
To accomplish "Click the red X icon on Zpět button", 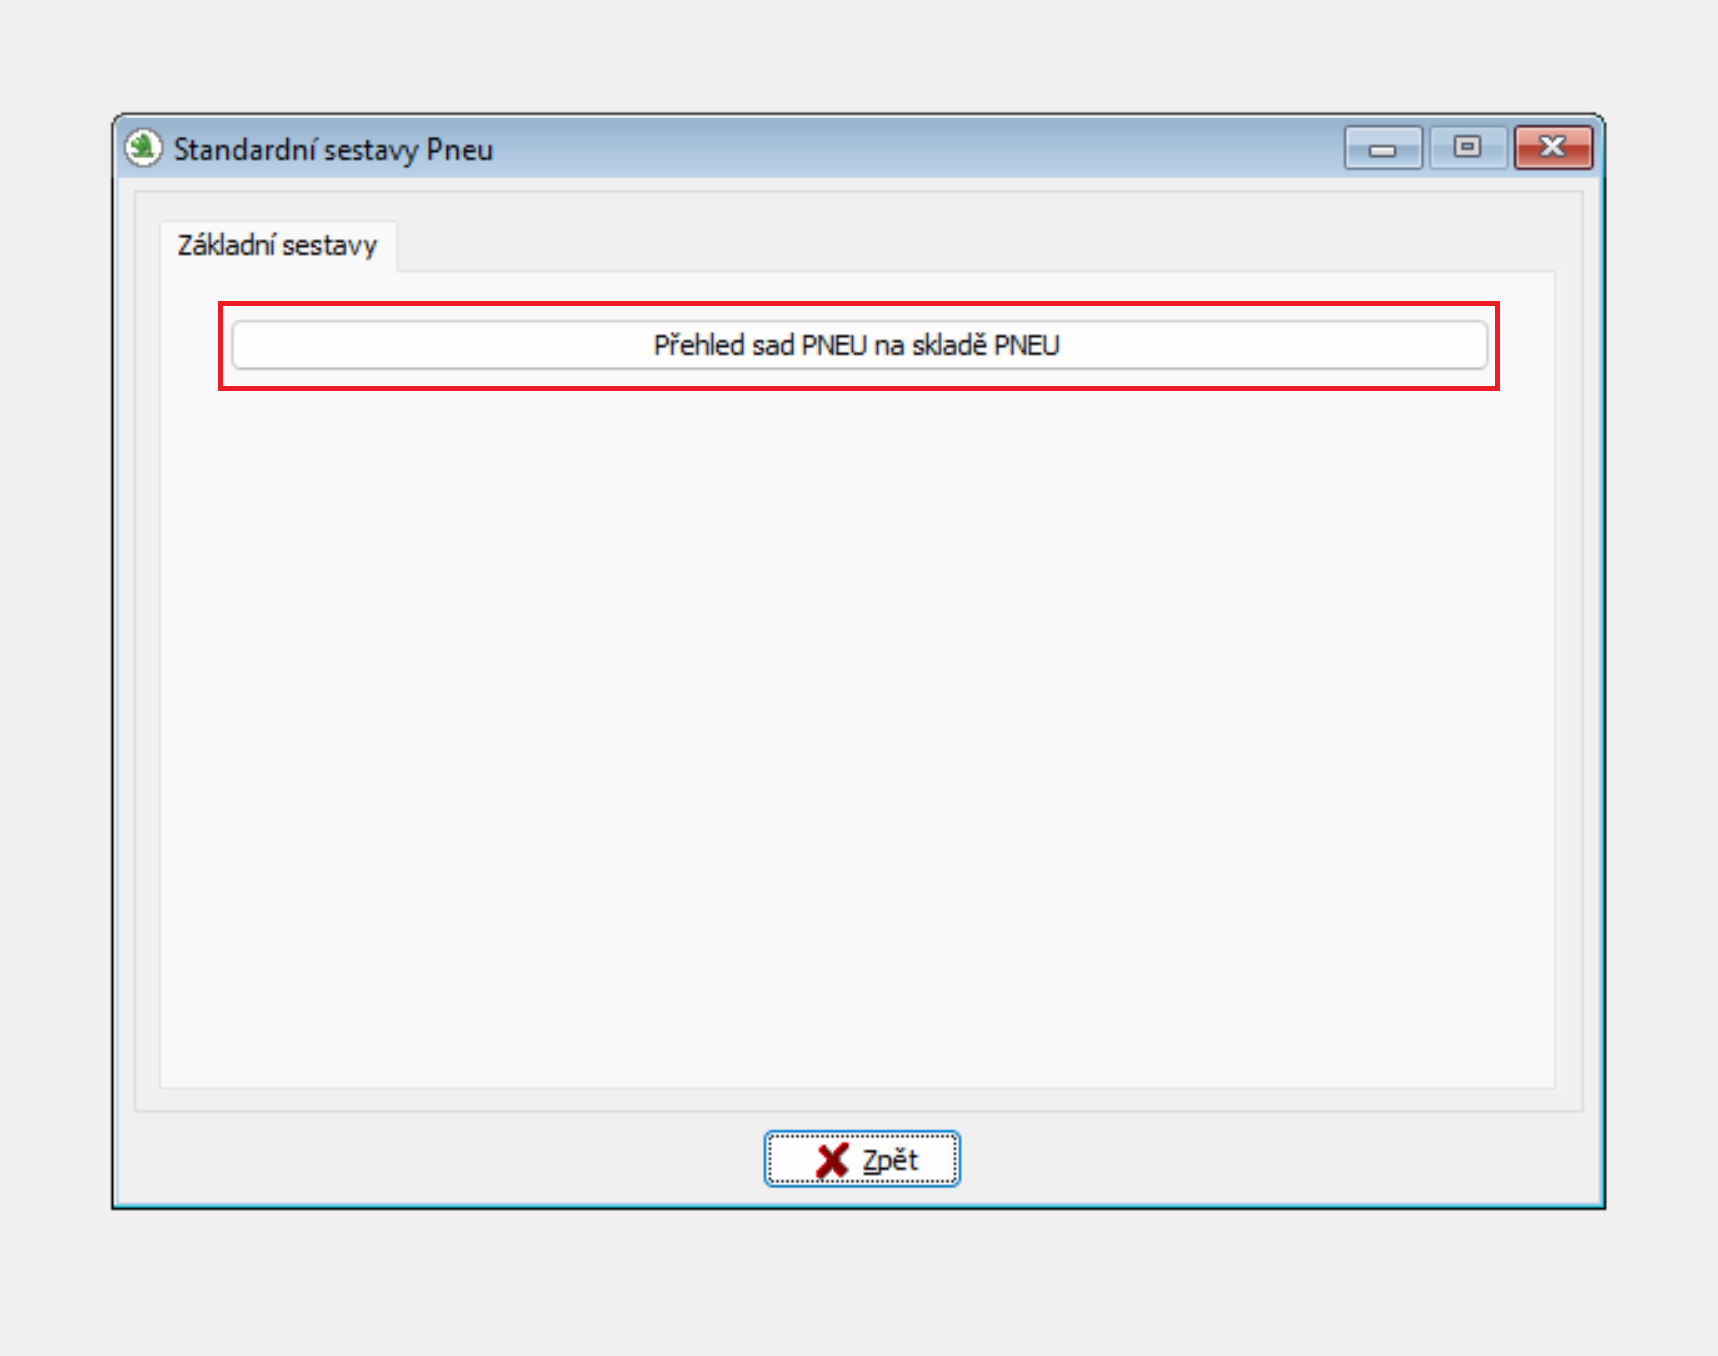I will 831,1160.
